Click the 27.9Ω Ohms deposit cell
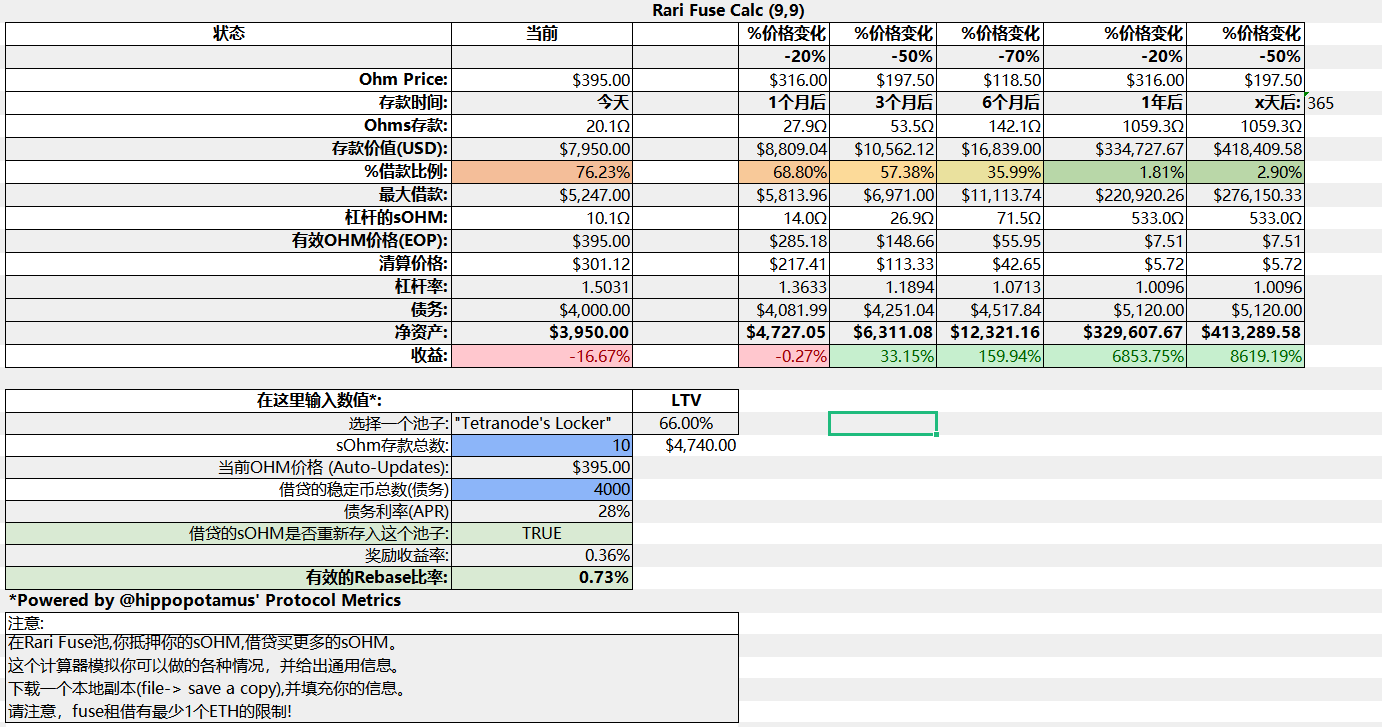 coord(783,126)
